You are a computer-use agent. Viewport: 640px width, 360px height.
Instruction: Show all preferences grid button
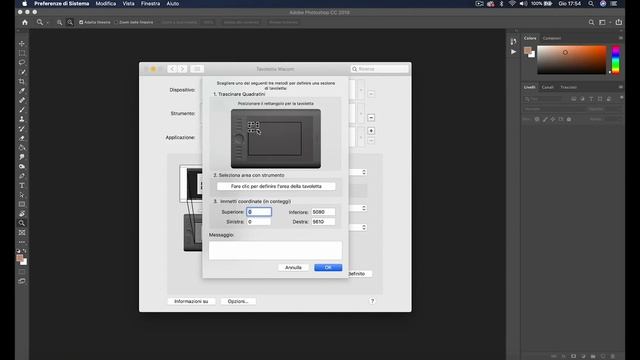click(197, 69)
